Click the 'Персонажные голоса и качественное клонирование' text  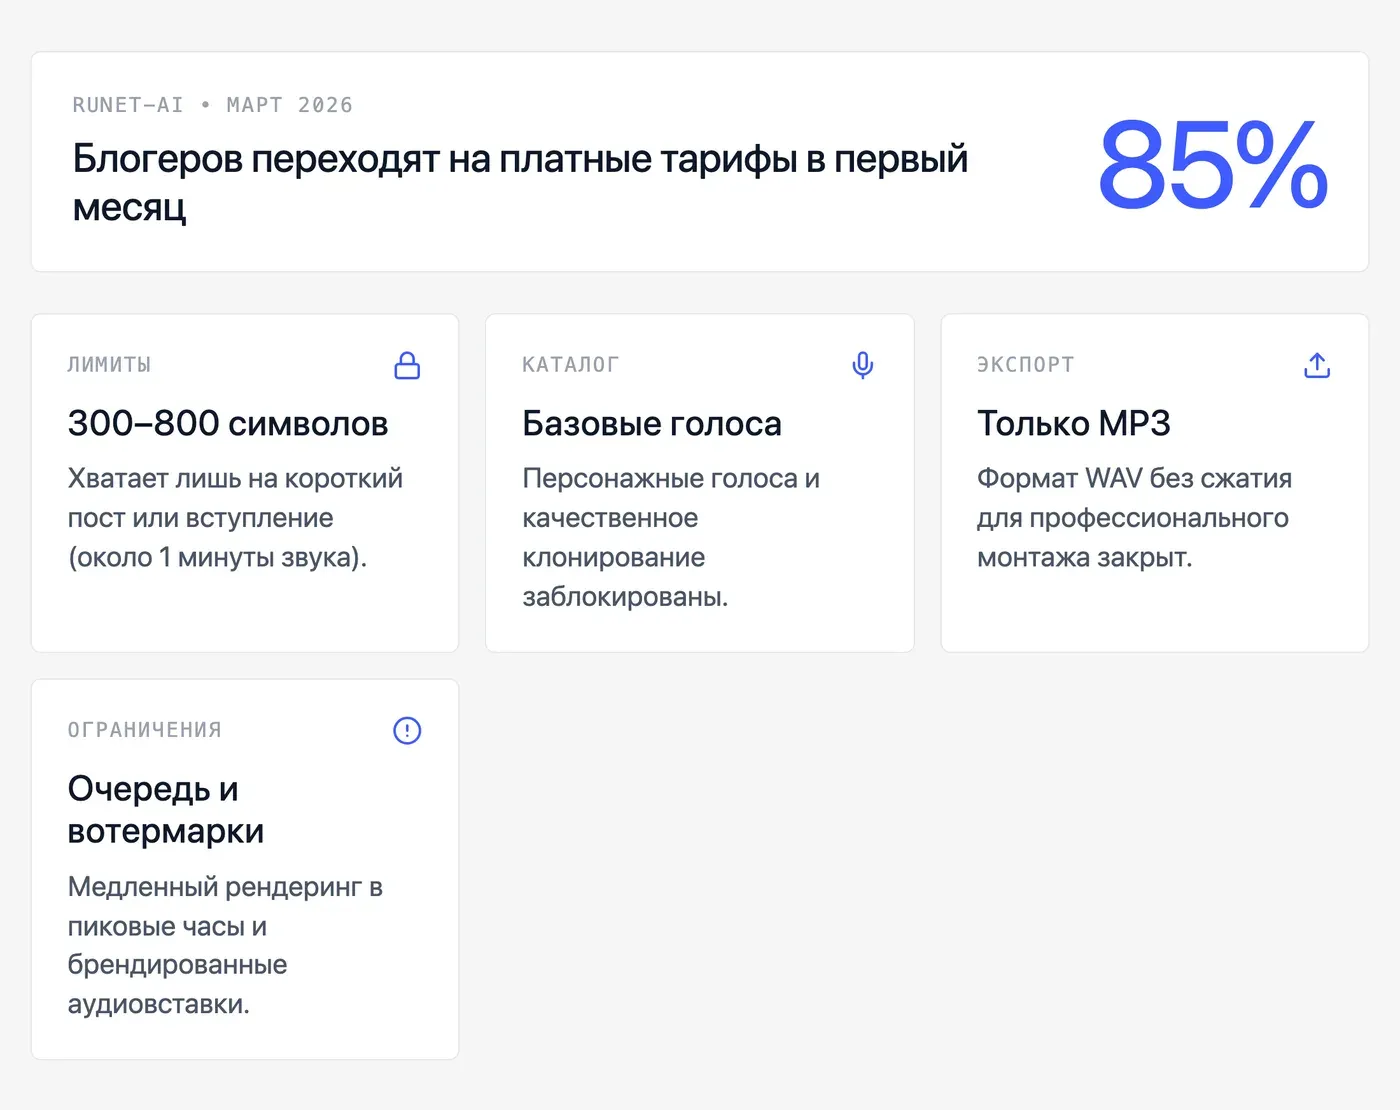(x=671, y=537)
